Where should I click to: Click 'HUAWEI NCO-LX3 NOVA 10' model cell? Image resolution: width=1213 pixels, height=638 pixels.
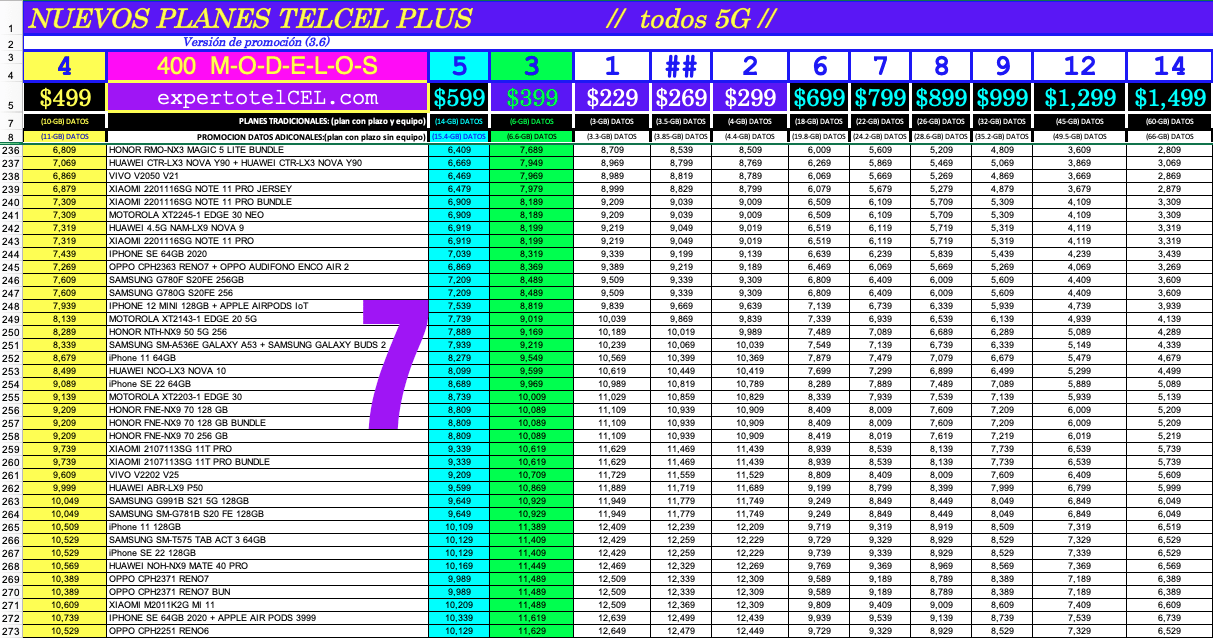pyautogui.click(x=267, y=371)
